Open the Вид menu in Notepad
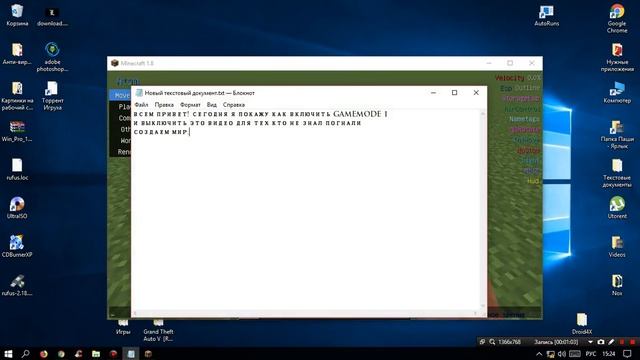Image resolution: width=640 pixels, height=360 pixels. 211,105
